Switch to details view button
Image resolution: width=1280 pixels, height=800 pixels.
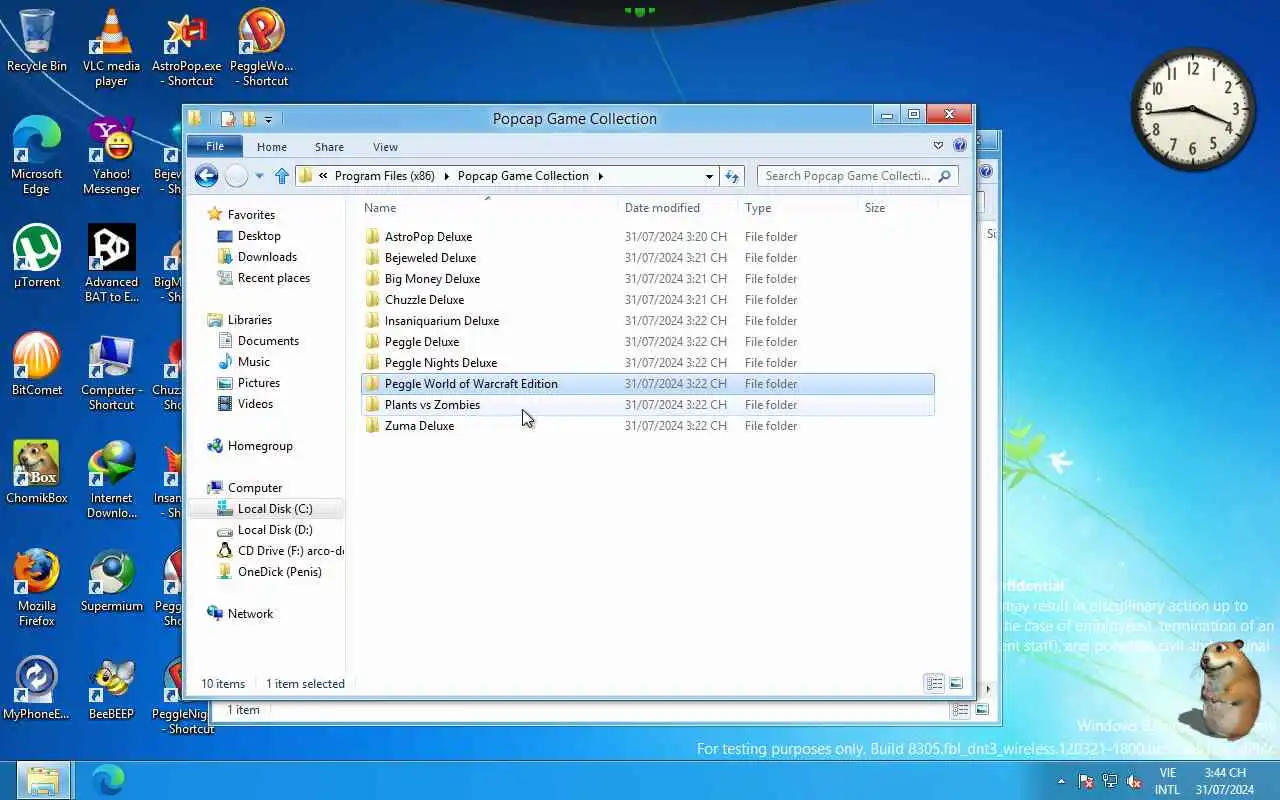(935, 684)
